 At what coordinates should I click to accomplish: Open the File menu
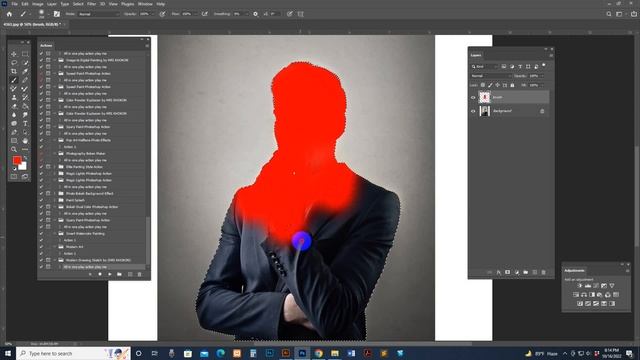(14, 4)
